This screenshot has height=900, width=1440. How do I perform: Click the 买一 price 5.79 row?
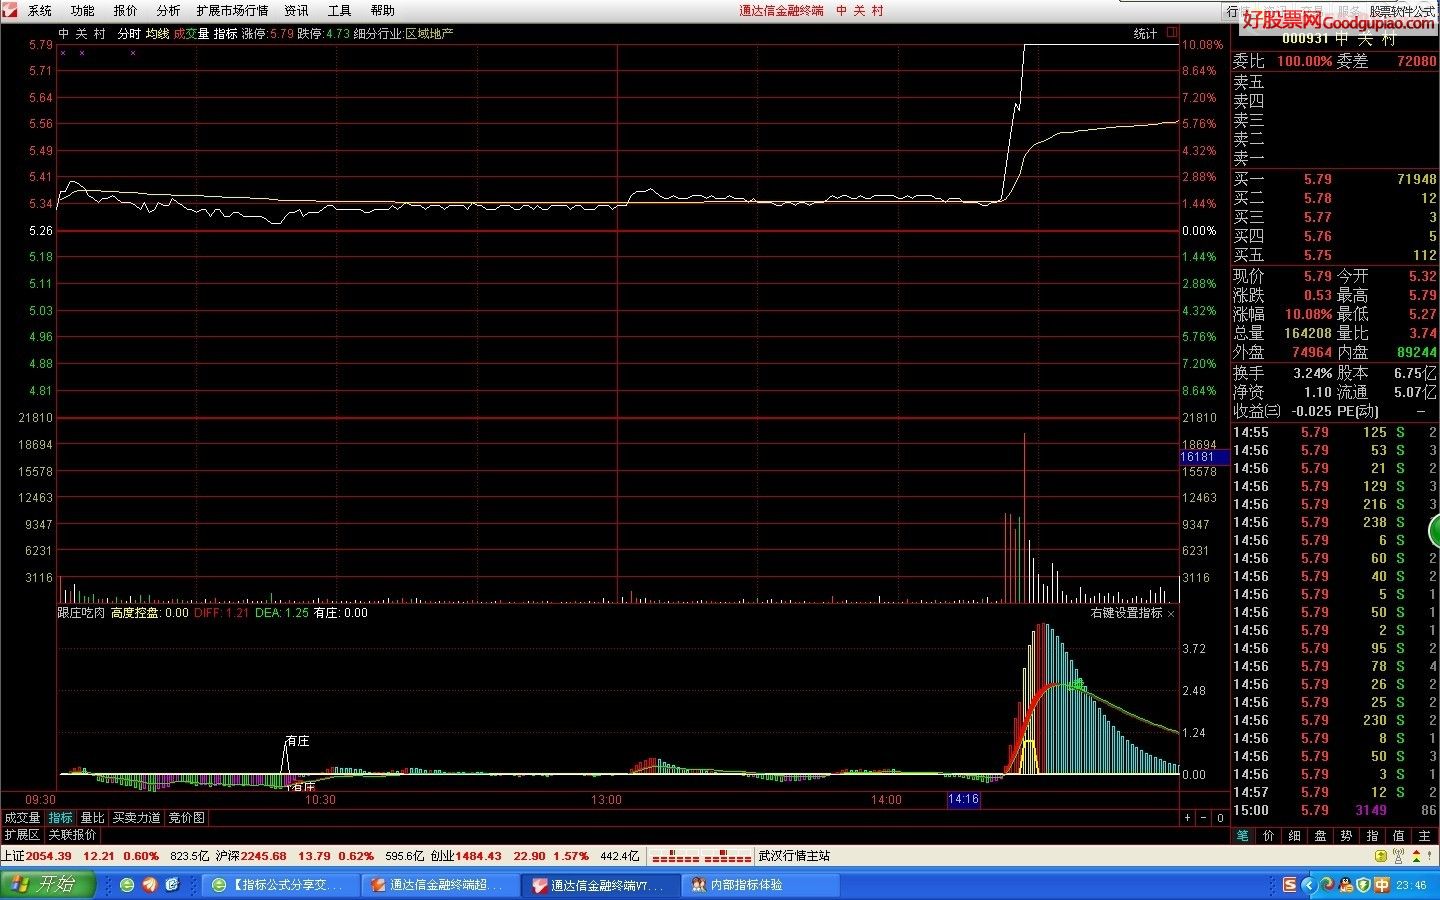[1335, 180]
